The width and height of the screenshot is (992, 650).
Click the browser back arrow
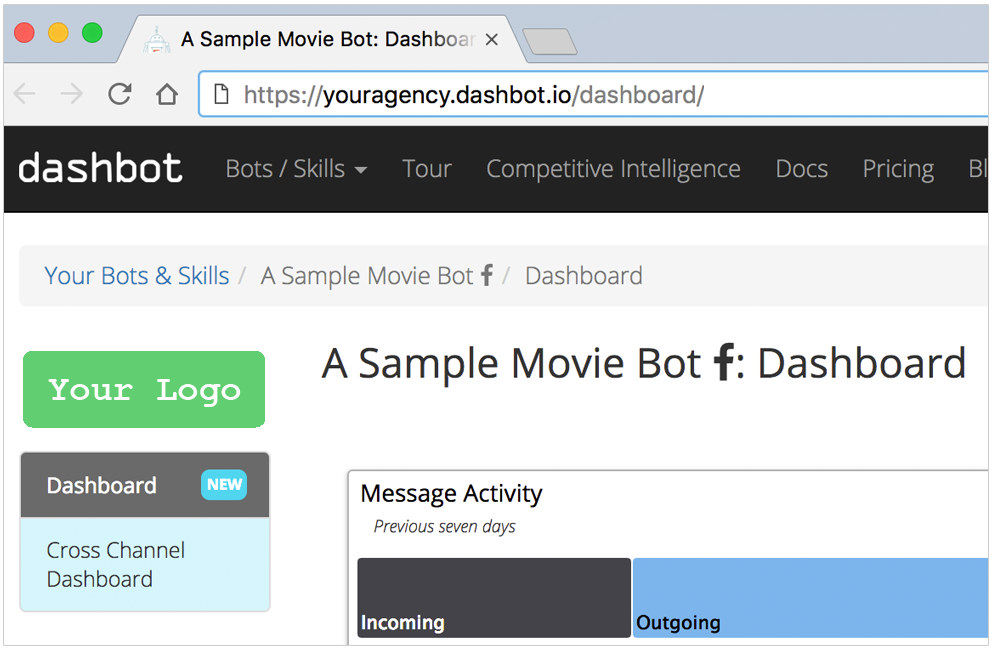pos(25,94)
